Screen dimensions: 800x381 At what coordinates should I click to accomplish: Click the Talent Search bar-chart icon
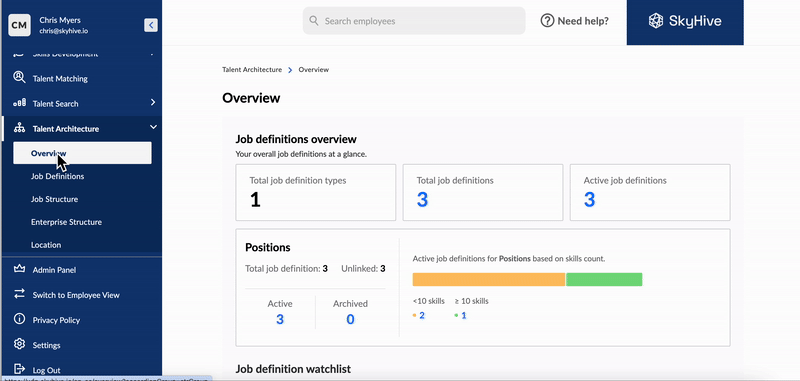(19, 103)
